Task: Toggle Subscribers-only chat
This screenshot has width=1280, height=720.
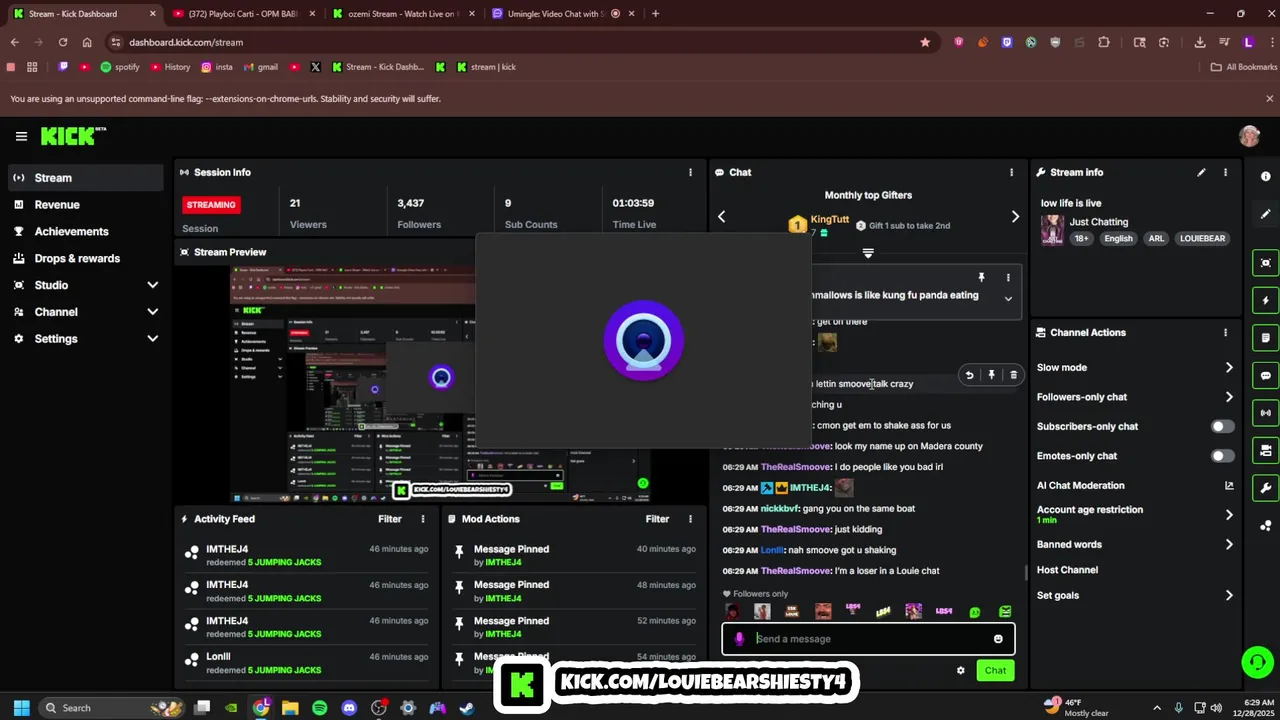Action: (1222, 426)
